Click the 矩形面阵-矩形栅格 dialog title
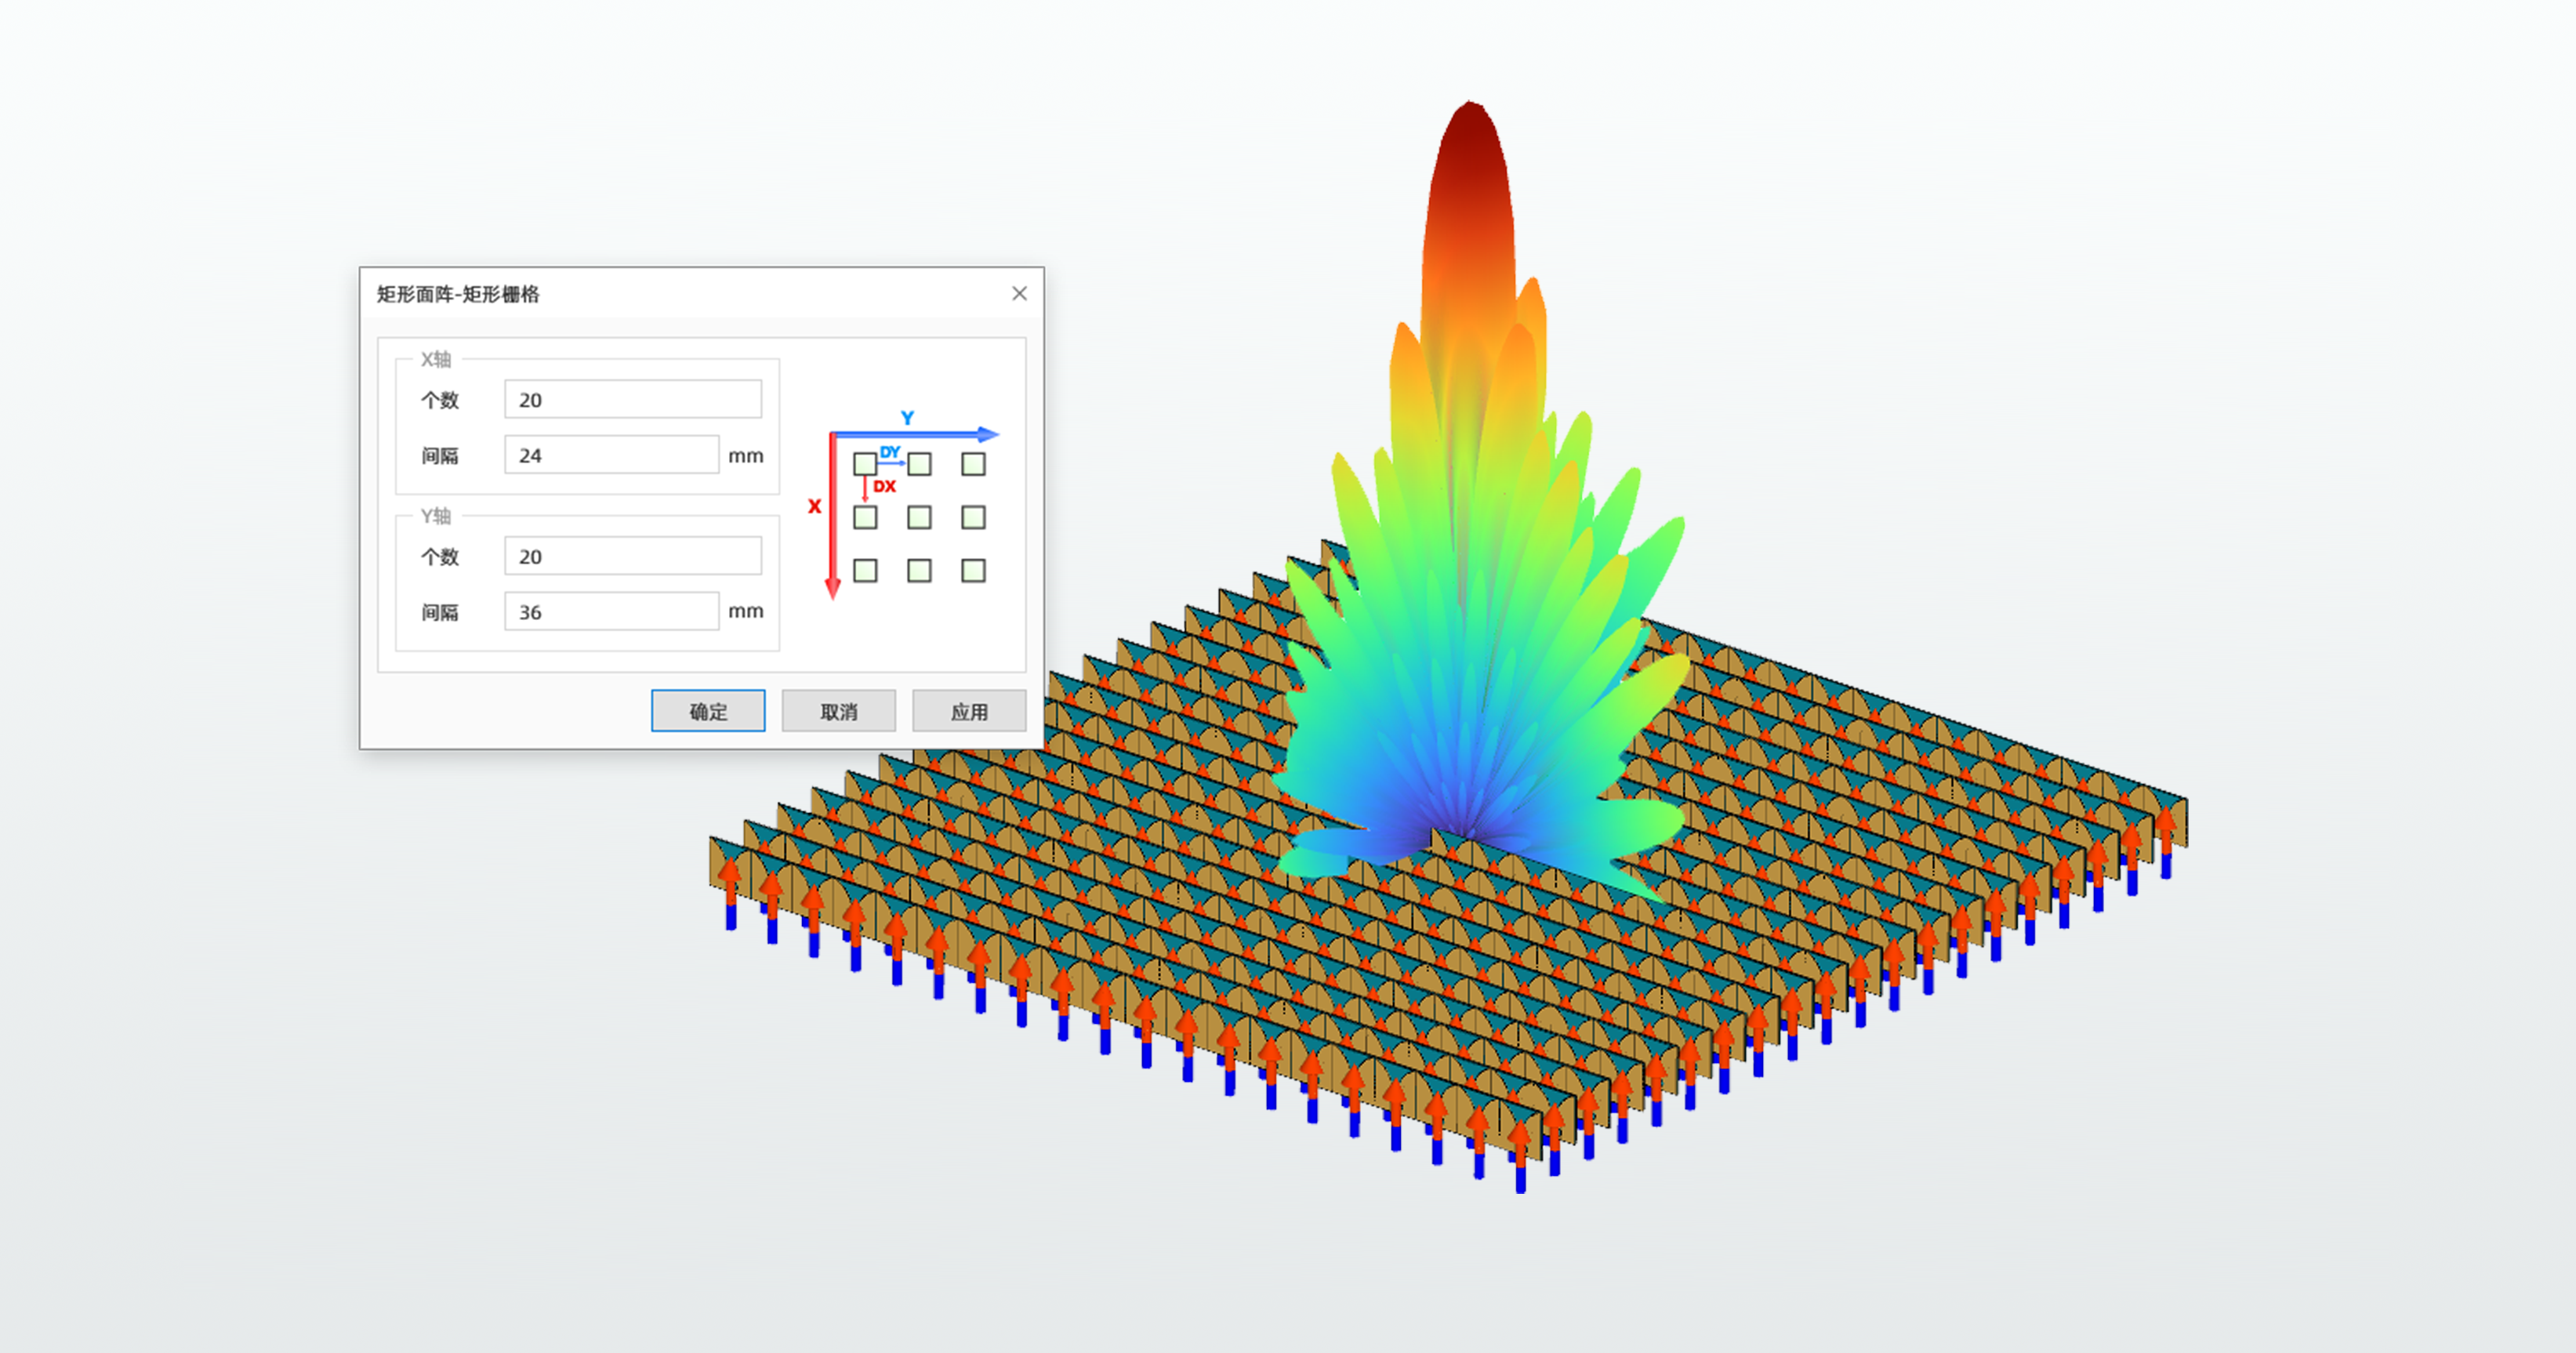The width and height of the screenshot is (2576, 1353). (x=458, y=294)
